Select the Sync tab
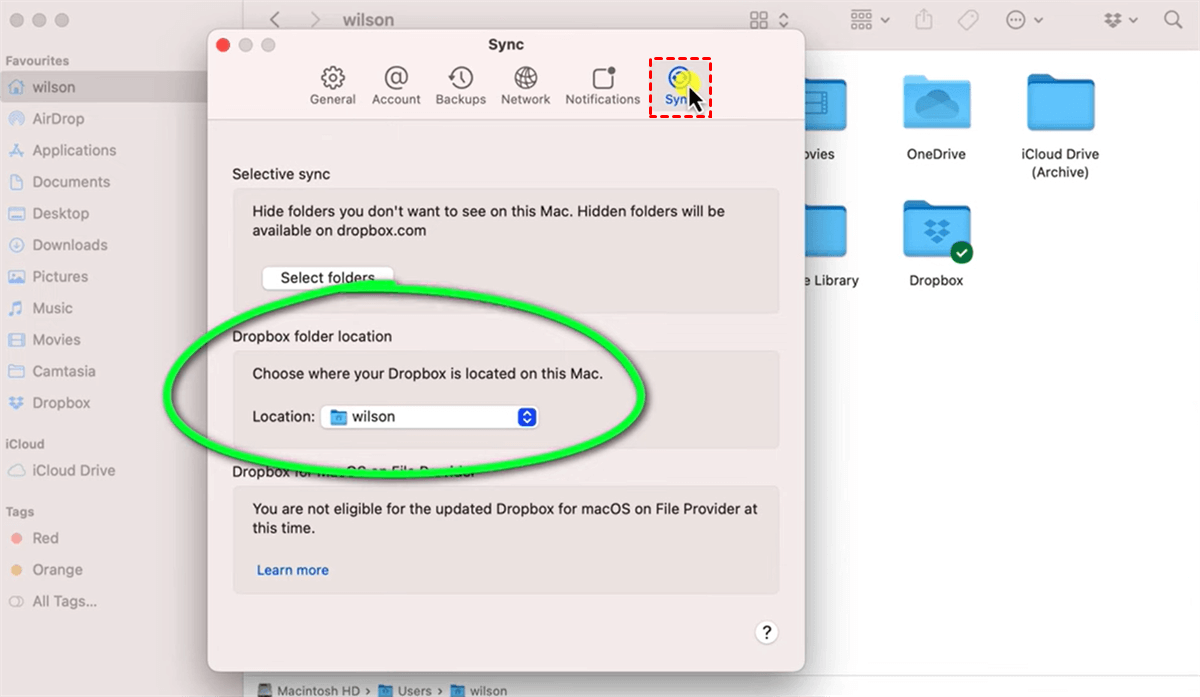1200x697 pixels. [x=681, y=87]
